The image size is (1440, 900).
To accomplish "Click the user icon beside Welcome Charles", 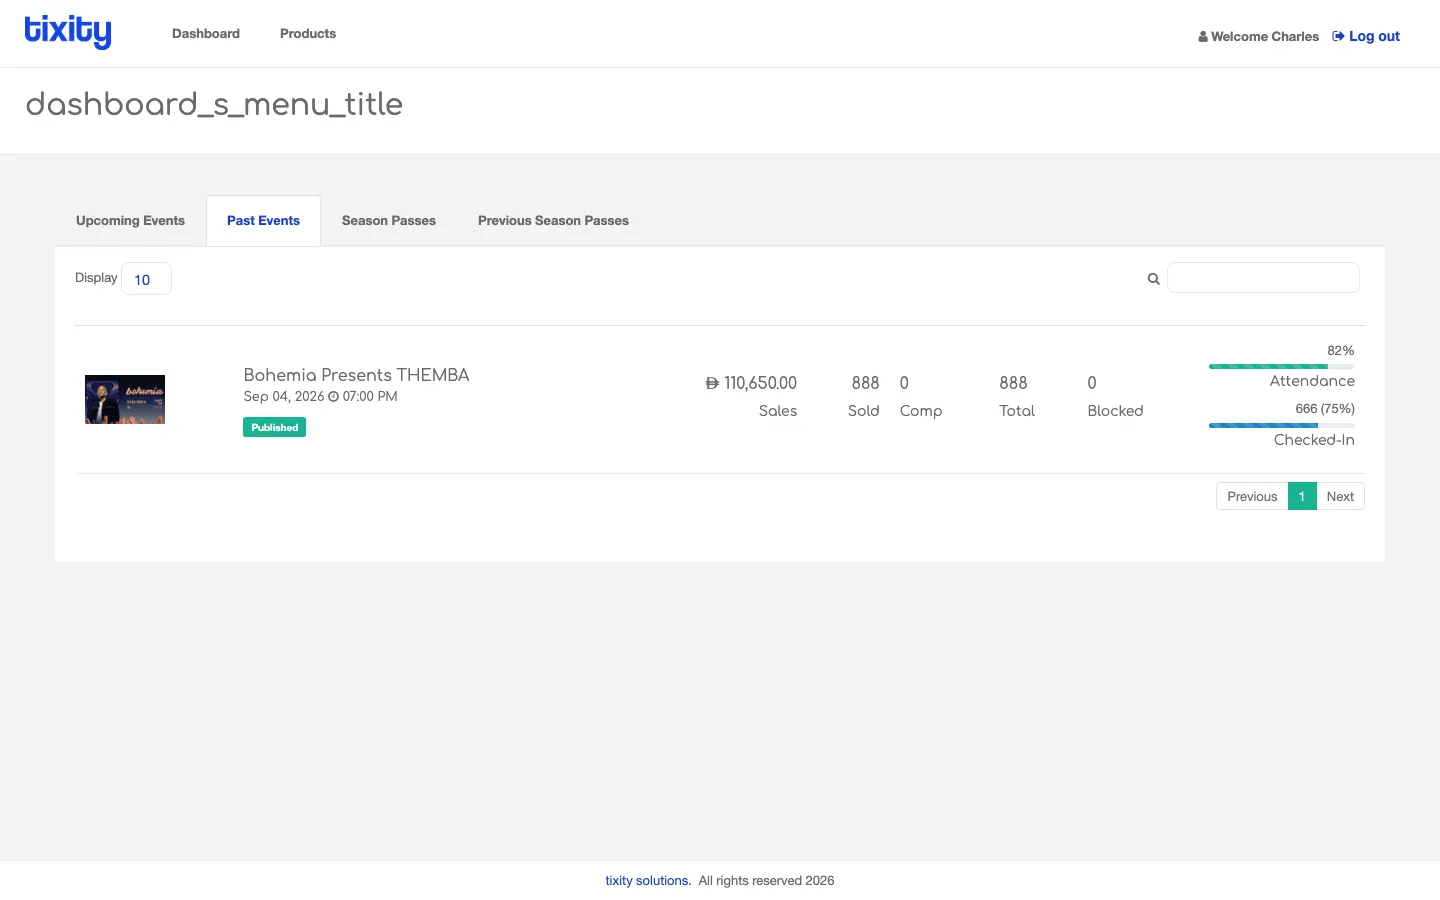I will pos(1203,37).
